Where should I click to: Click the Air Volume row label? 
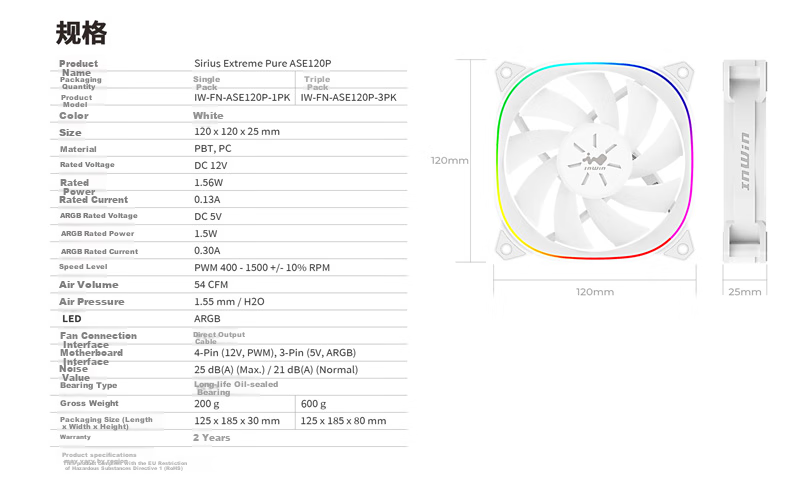coord(89,285)
